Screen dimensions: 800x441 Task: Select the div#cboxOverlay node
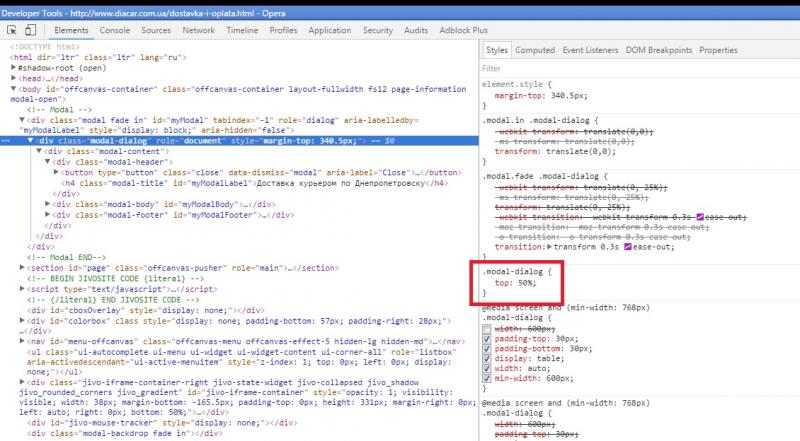coord(145,310)
